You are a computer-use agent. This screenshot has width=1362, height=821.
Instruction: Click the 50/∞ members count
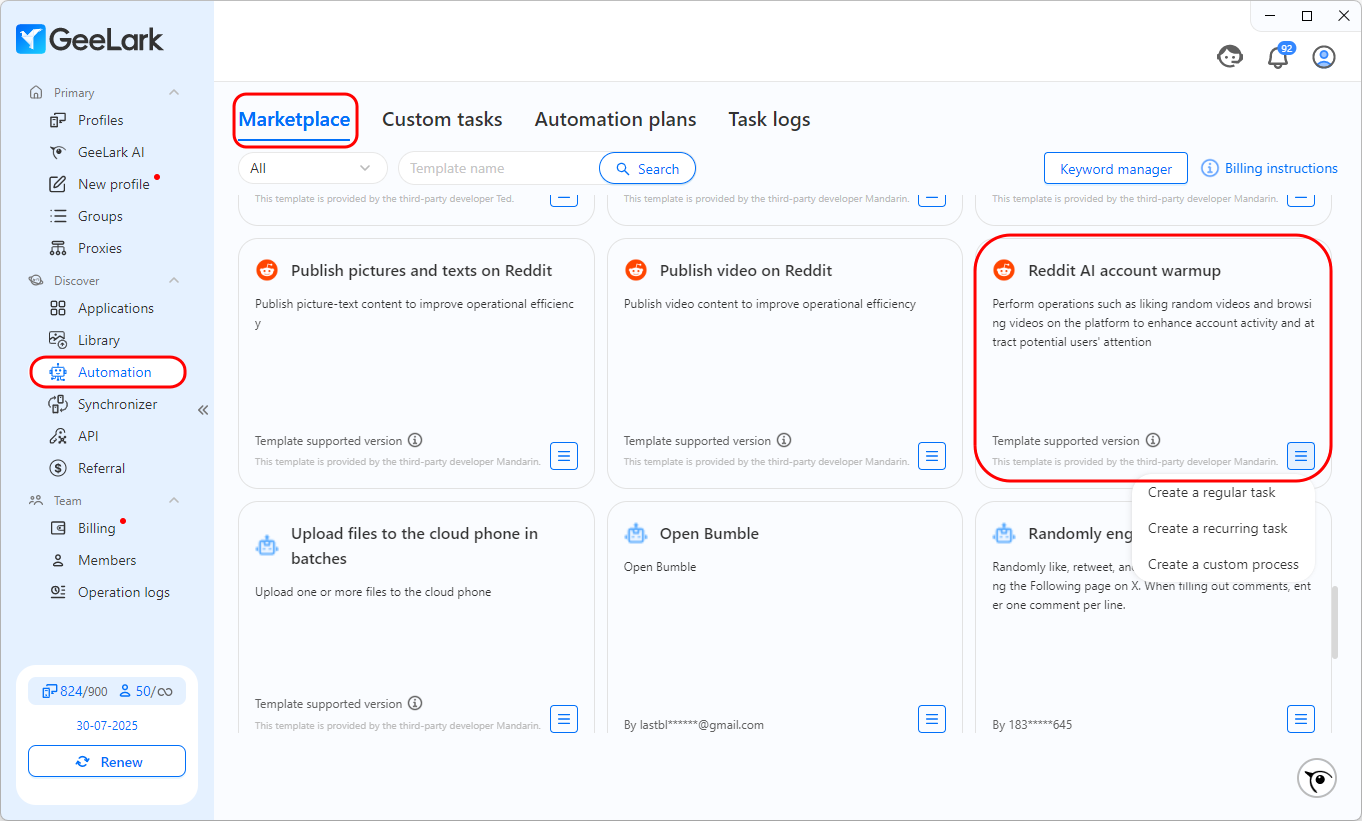coord(146,691)
